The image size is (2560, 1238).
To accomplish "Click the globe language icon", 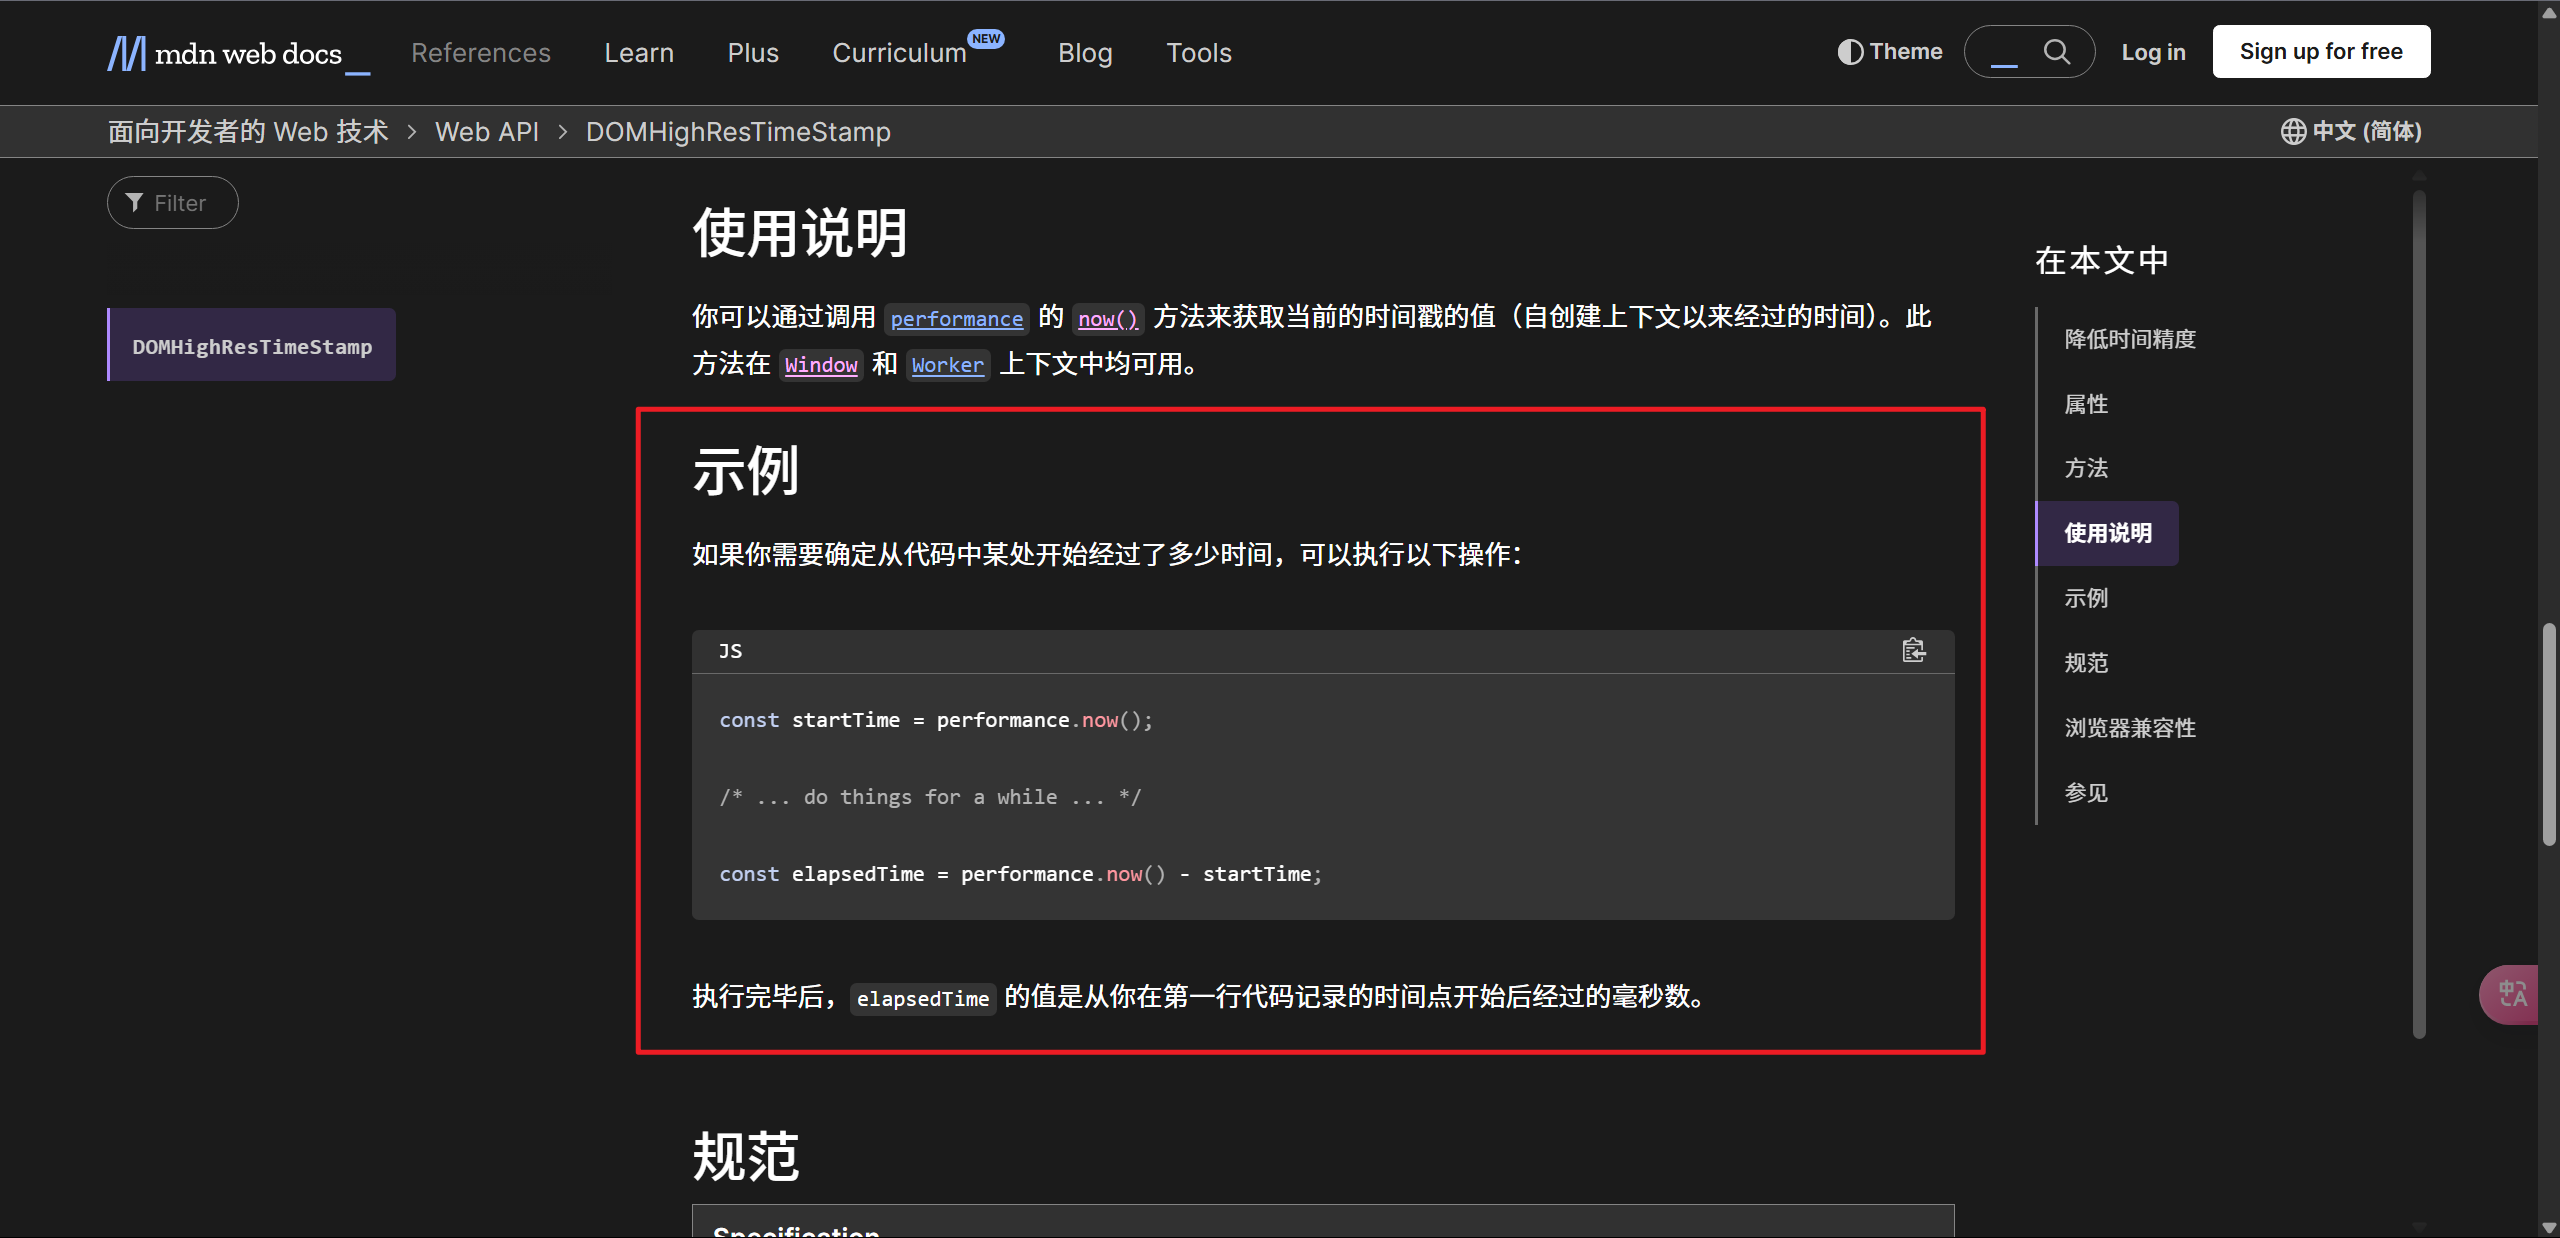I will tap(2293, 132).
